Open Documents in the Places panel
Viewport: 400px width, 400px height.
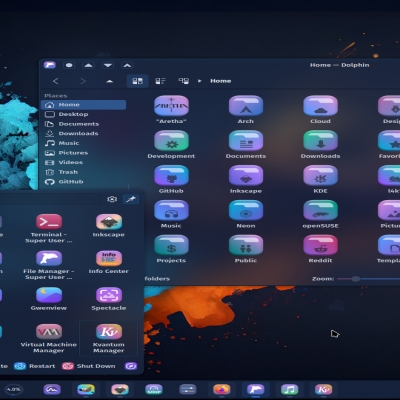(x=83, y=124)
